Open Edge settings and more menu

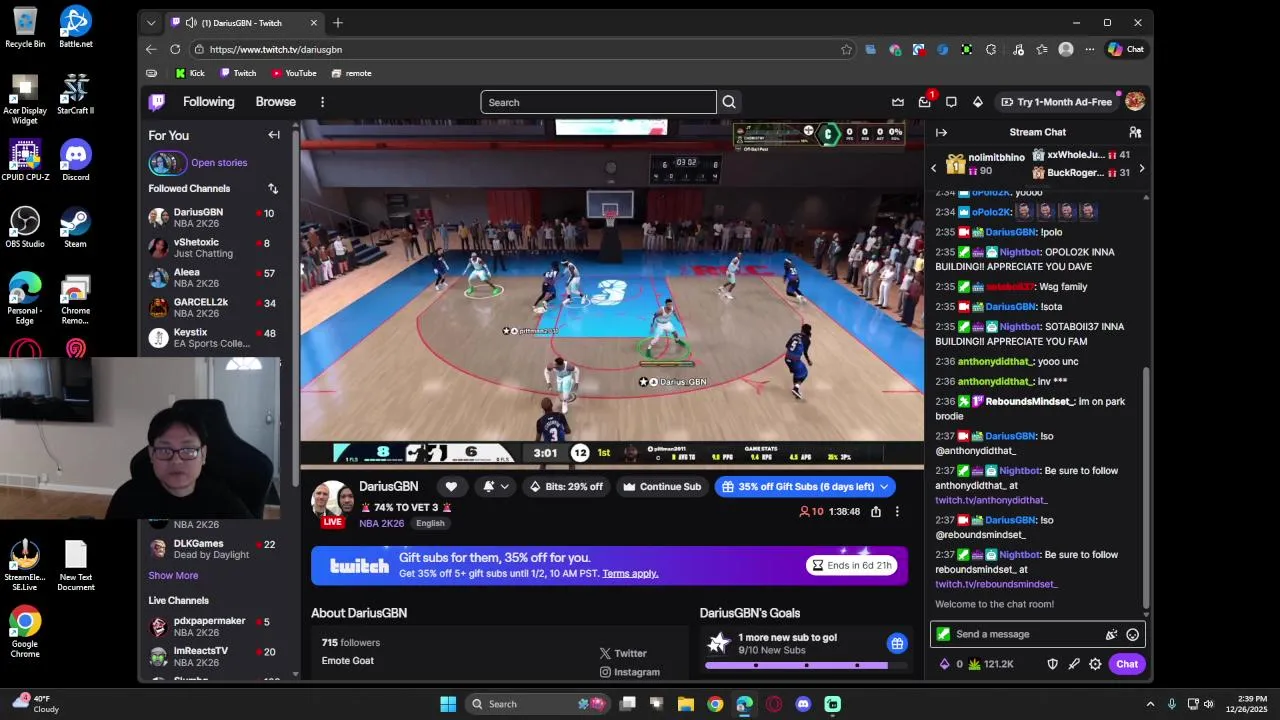(1089, 49)
